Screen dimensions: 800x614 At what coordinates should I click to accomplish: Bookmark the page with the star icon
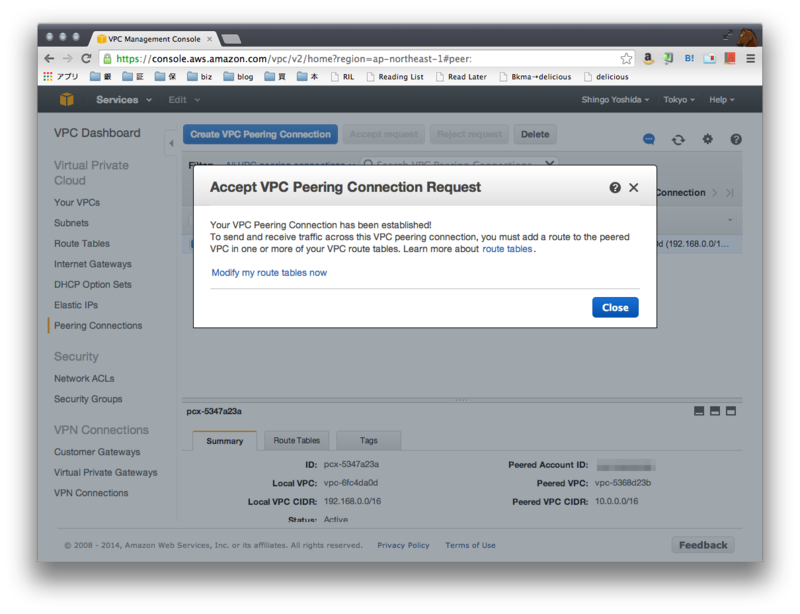tap(626, 59)
